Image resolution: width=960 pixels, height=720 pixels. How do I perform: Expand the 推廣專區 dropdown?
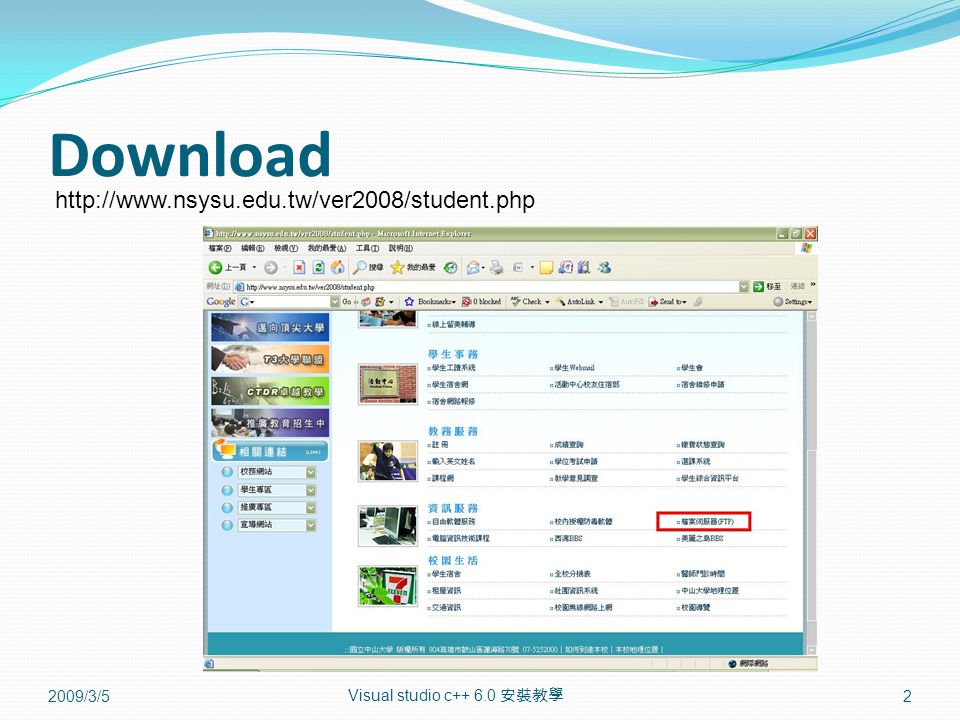(x=310, y=508)
